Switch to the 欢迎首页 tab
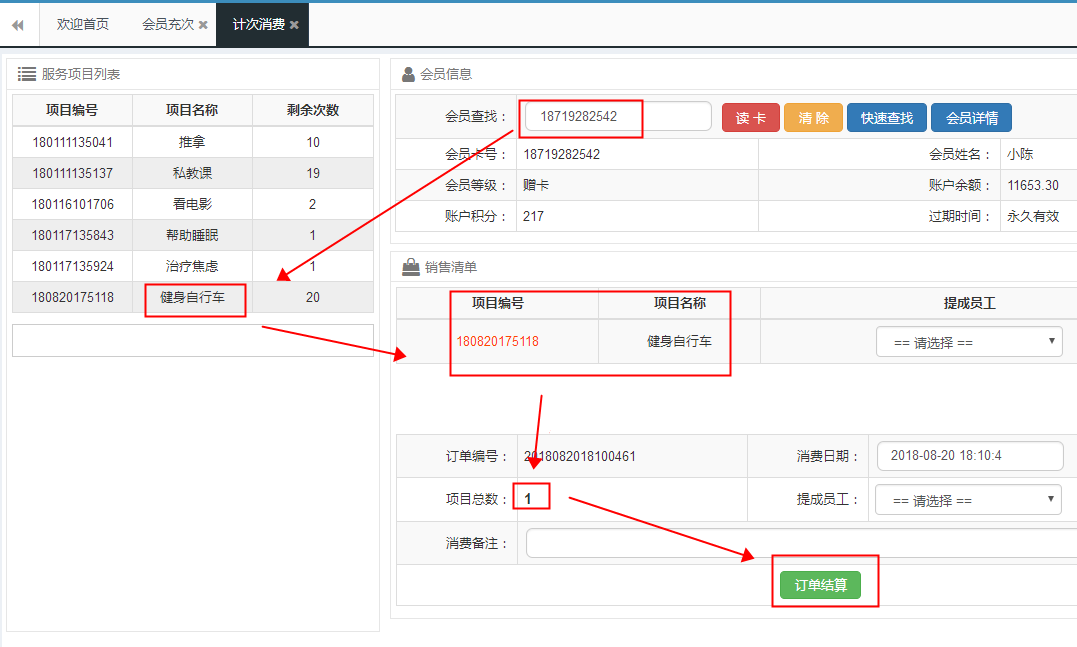The width and height of the screenshot is (1077, 647). 83,25
